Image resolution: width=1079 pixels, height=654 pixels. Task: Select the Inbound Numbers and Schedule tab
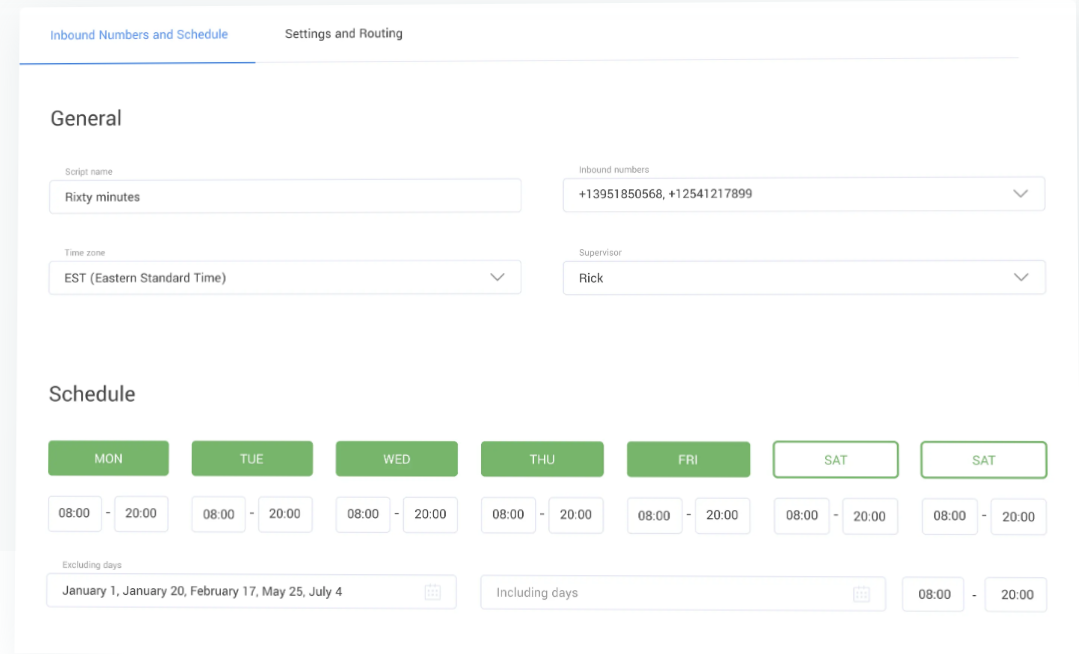click(139, 35)
